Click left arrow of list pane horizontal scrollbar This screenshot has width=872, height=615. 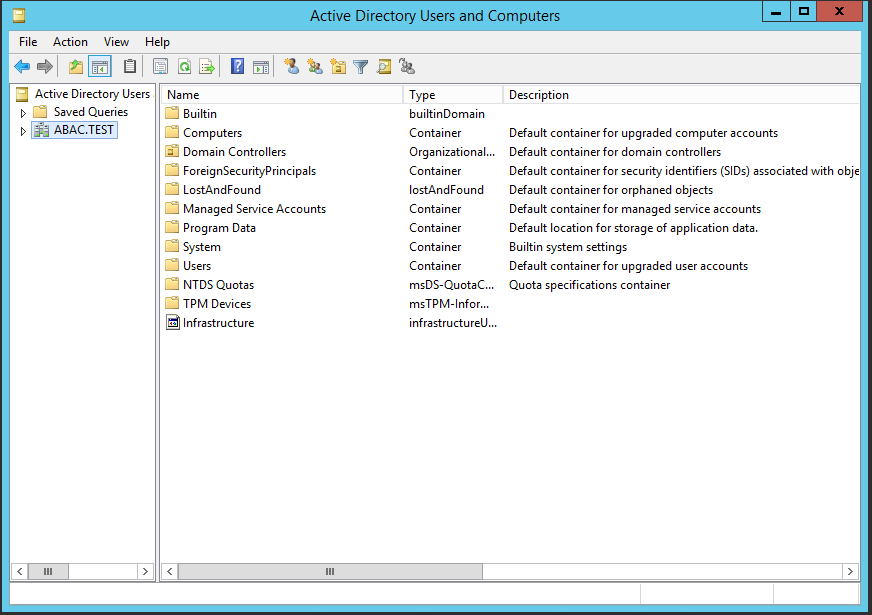(x=170, y=571)
